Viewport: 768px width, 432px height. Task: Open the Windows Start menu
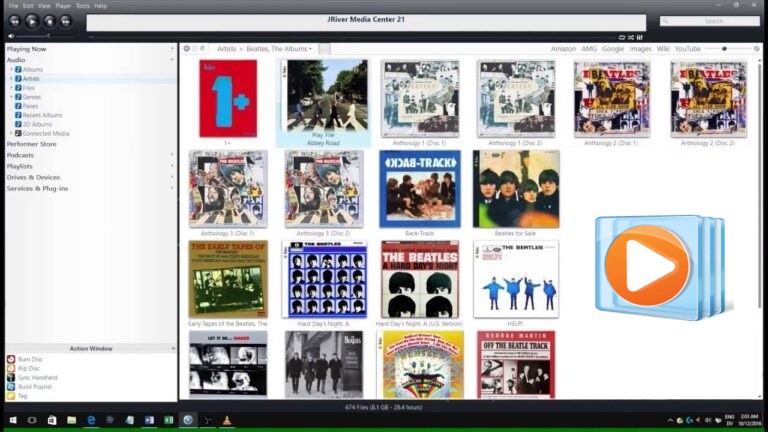(x=13, y=420)
